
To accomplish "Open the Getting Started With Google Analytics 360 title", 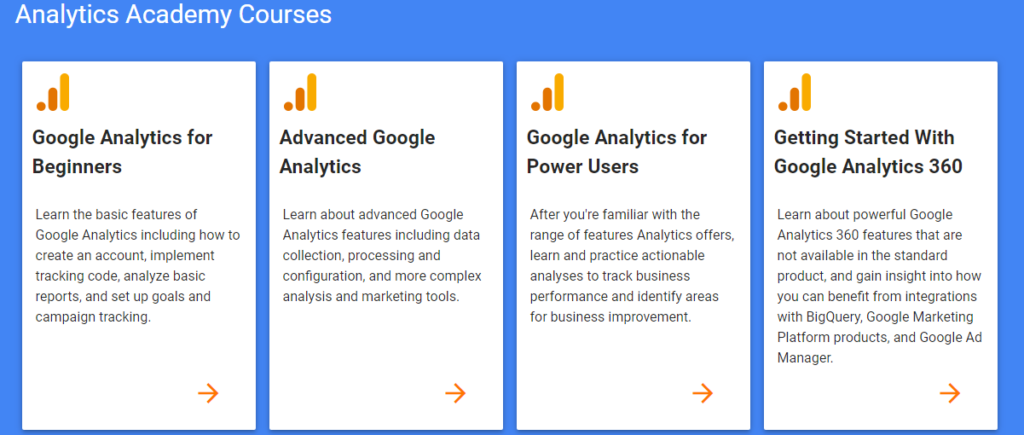I will (868, 152).
